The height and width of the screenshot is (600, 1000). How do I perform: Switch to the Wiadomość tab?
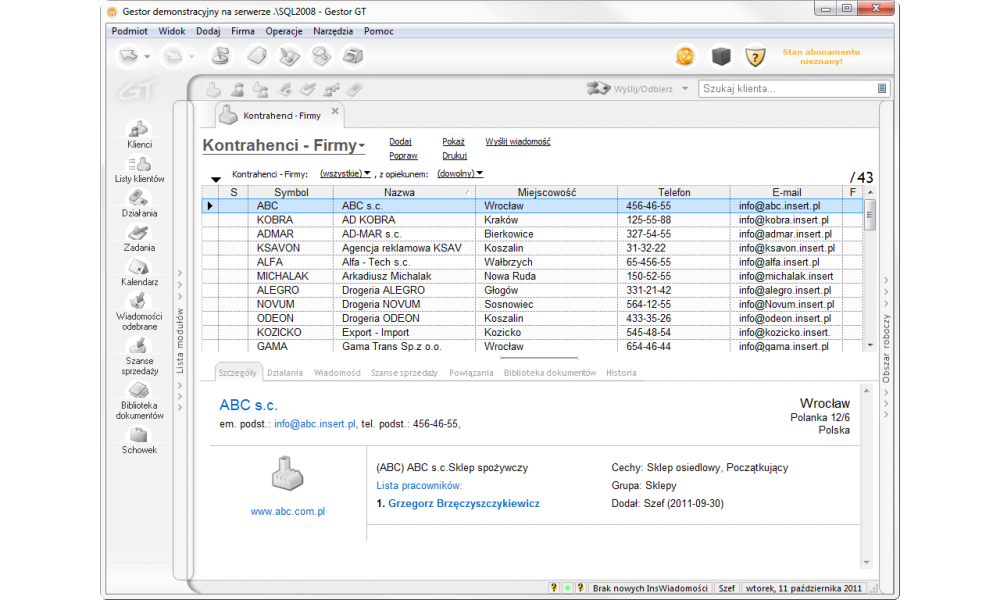[x=337, y=373]
